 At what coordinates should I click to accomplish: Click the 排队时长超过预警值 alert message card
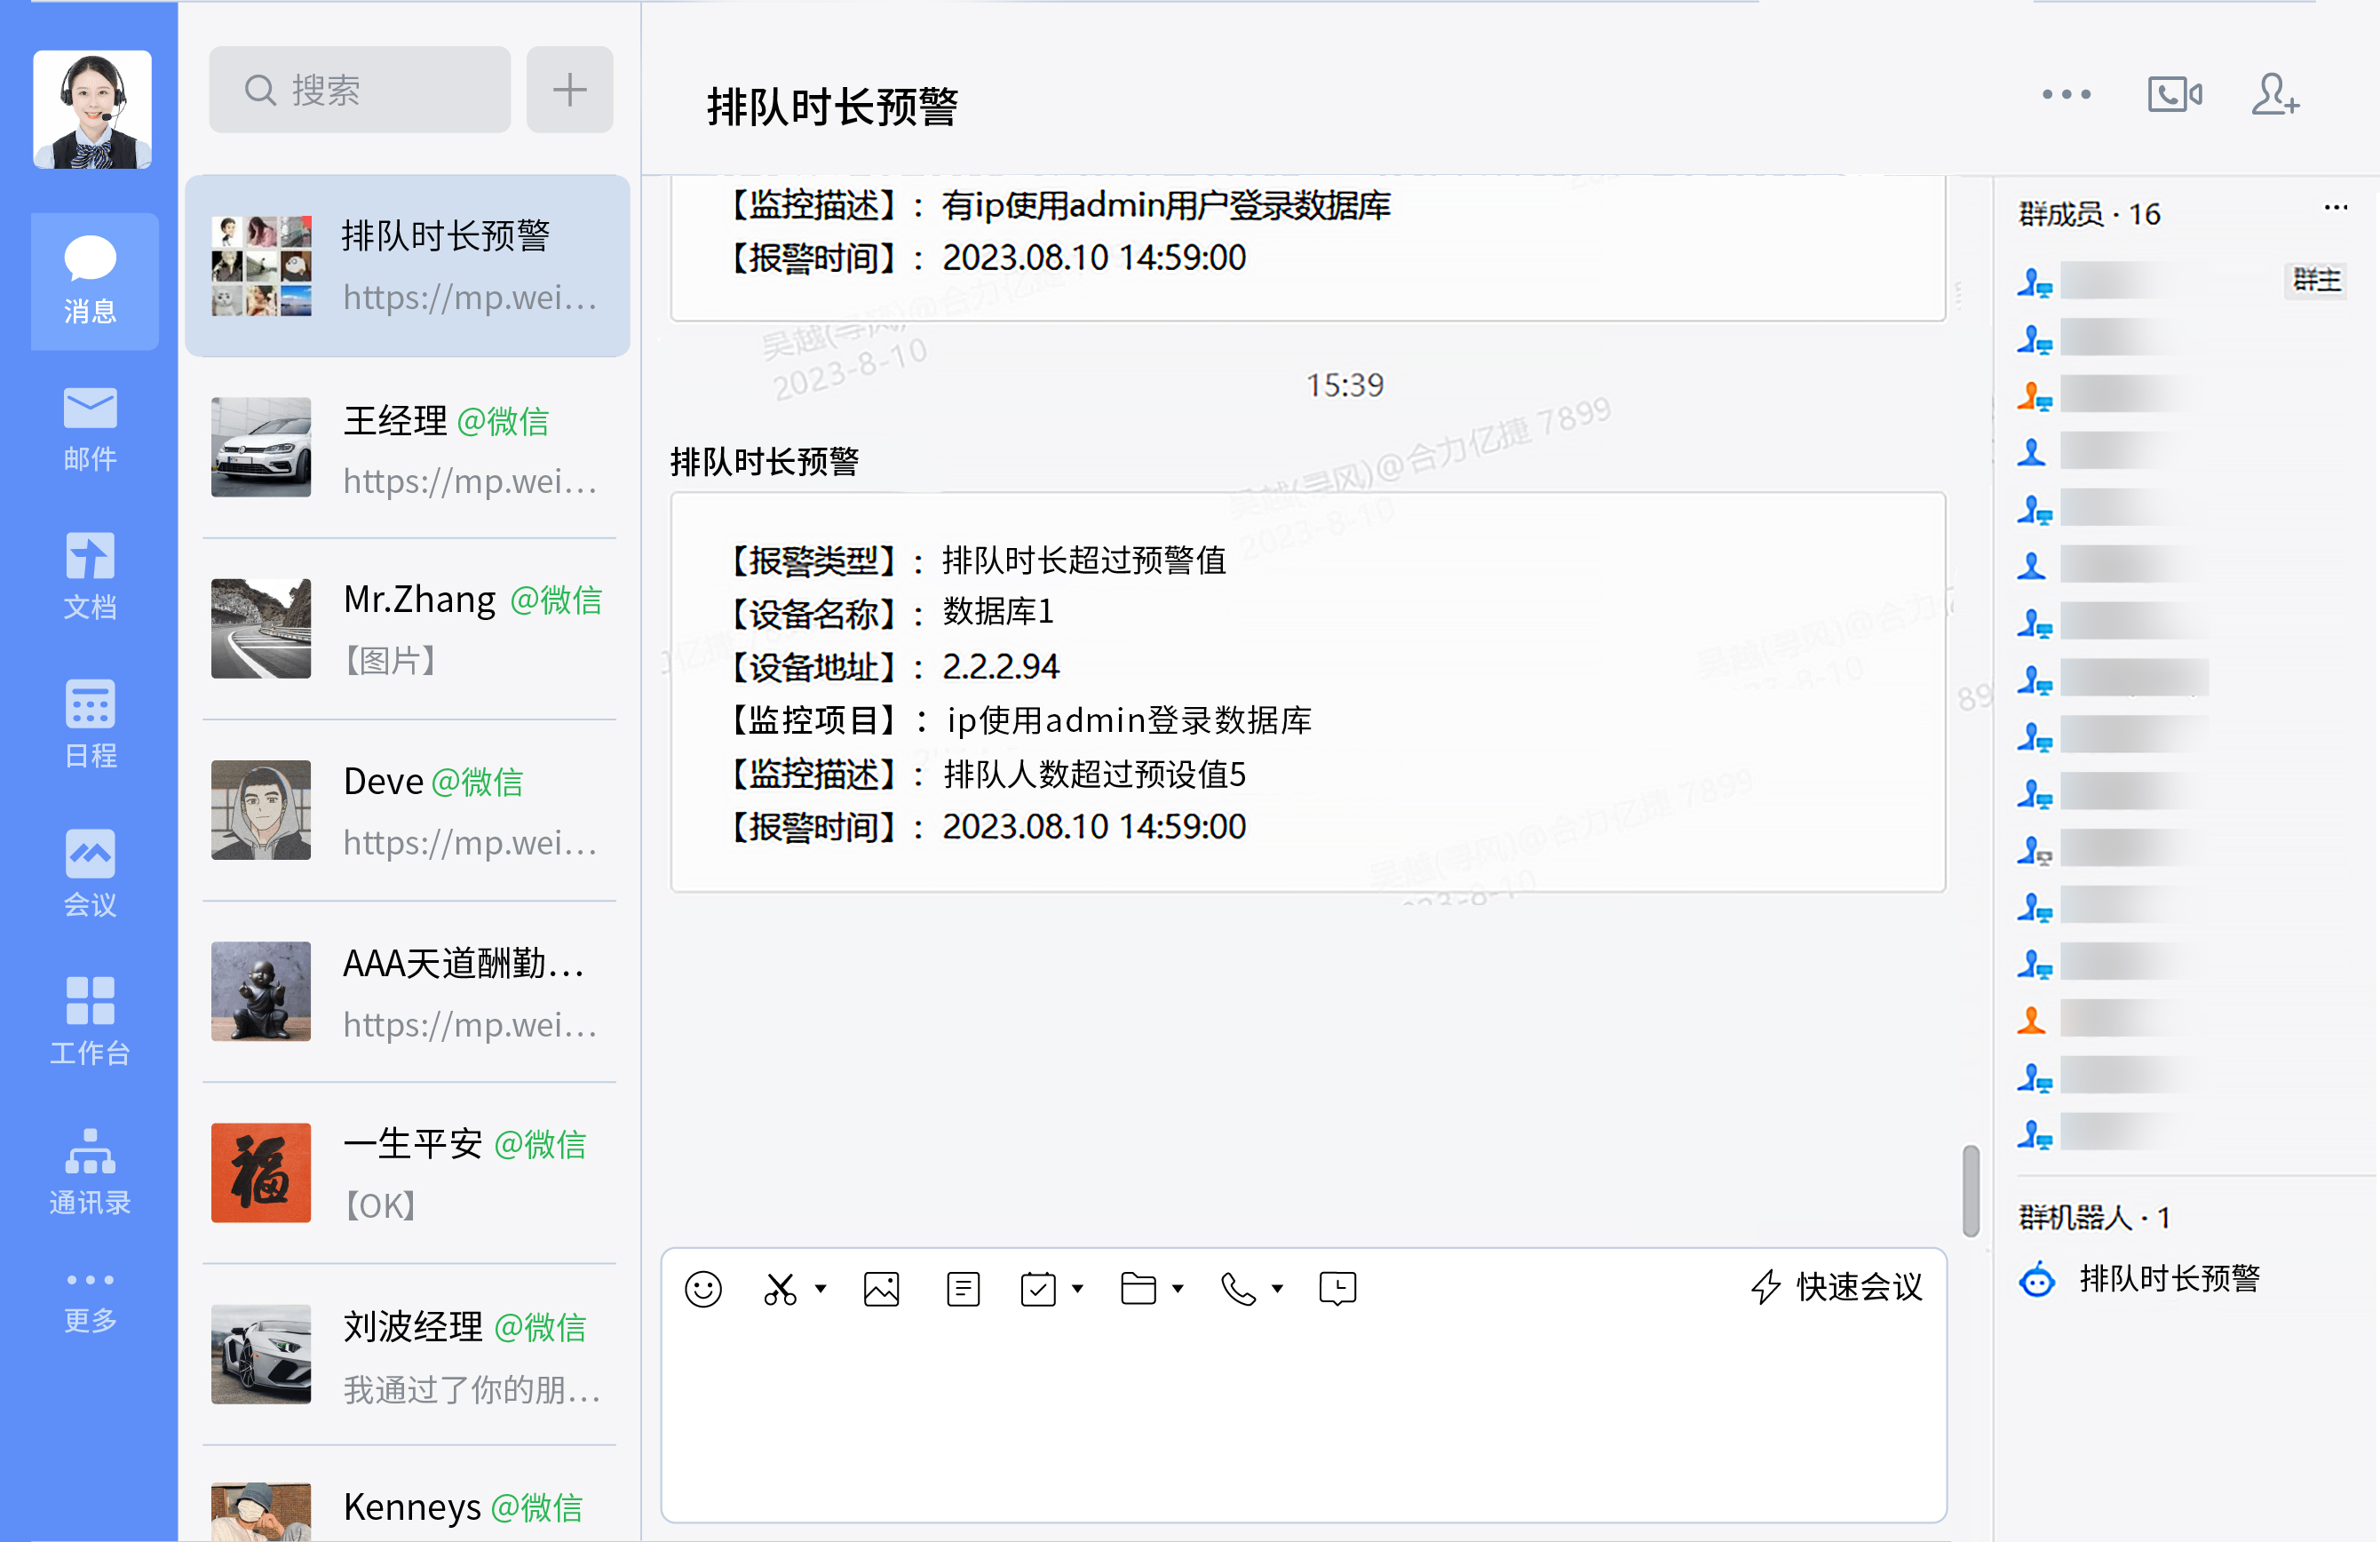[x=1308, y=692]
